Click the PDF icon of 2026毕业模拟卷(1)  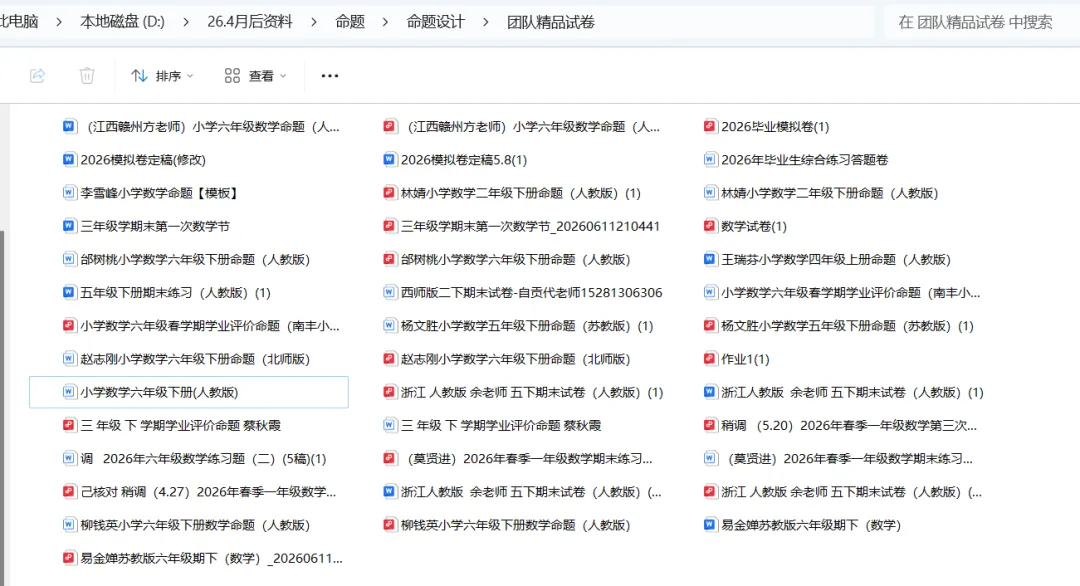(709, 127)
